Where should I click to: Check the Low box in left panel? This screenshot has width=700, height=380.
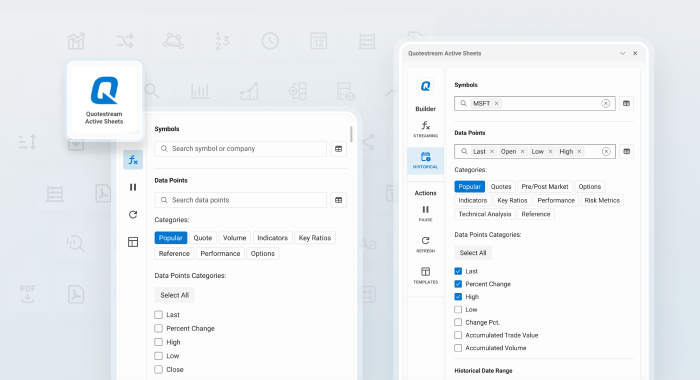tap(158, 356)
